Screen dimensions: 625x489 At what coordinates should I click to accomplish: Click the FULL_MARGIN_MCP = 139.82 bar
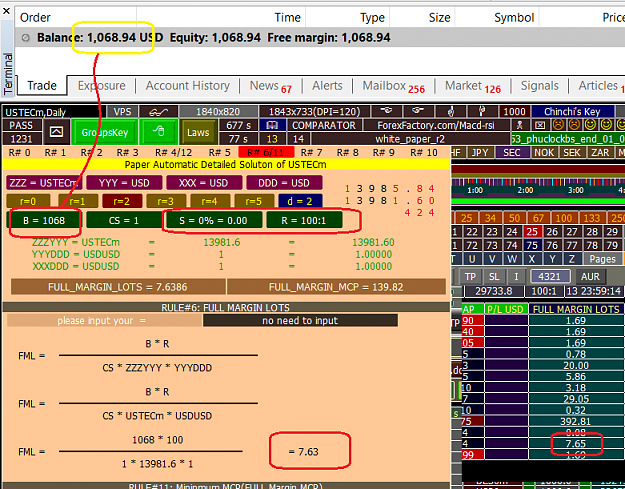point(336,287)
